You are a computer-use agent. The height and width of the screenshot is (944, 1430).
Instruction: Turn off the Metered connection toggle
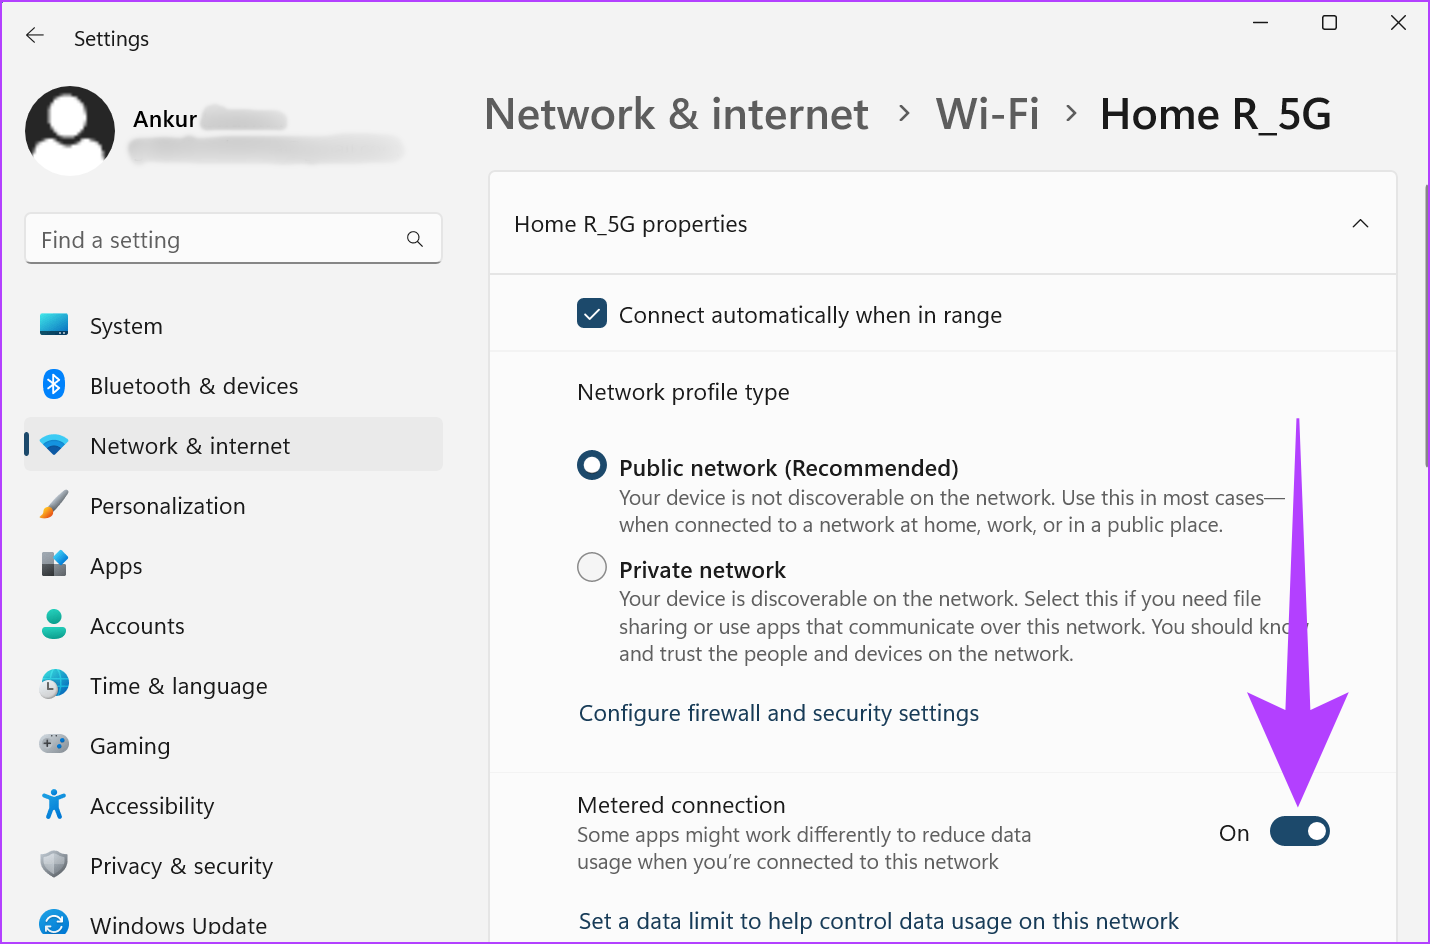(1299, 832)
